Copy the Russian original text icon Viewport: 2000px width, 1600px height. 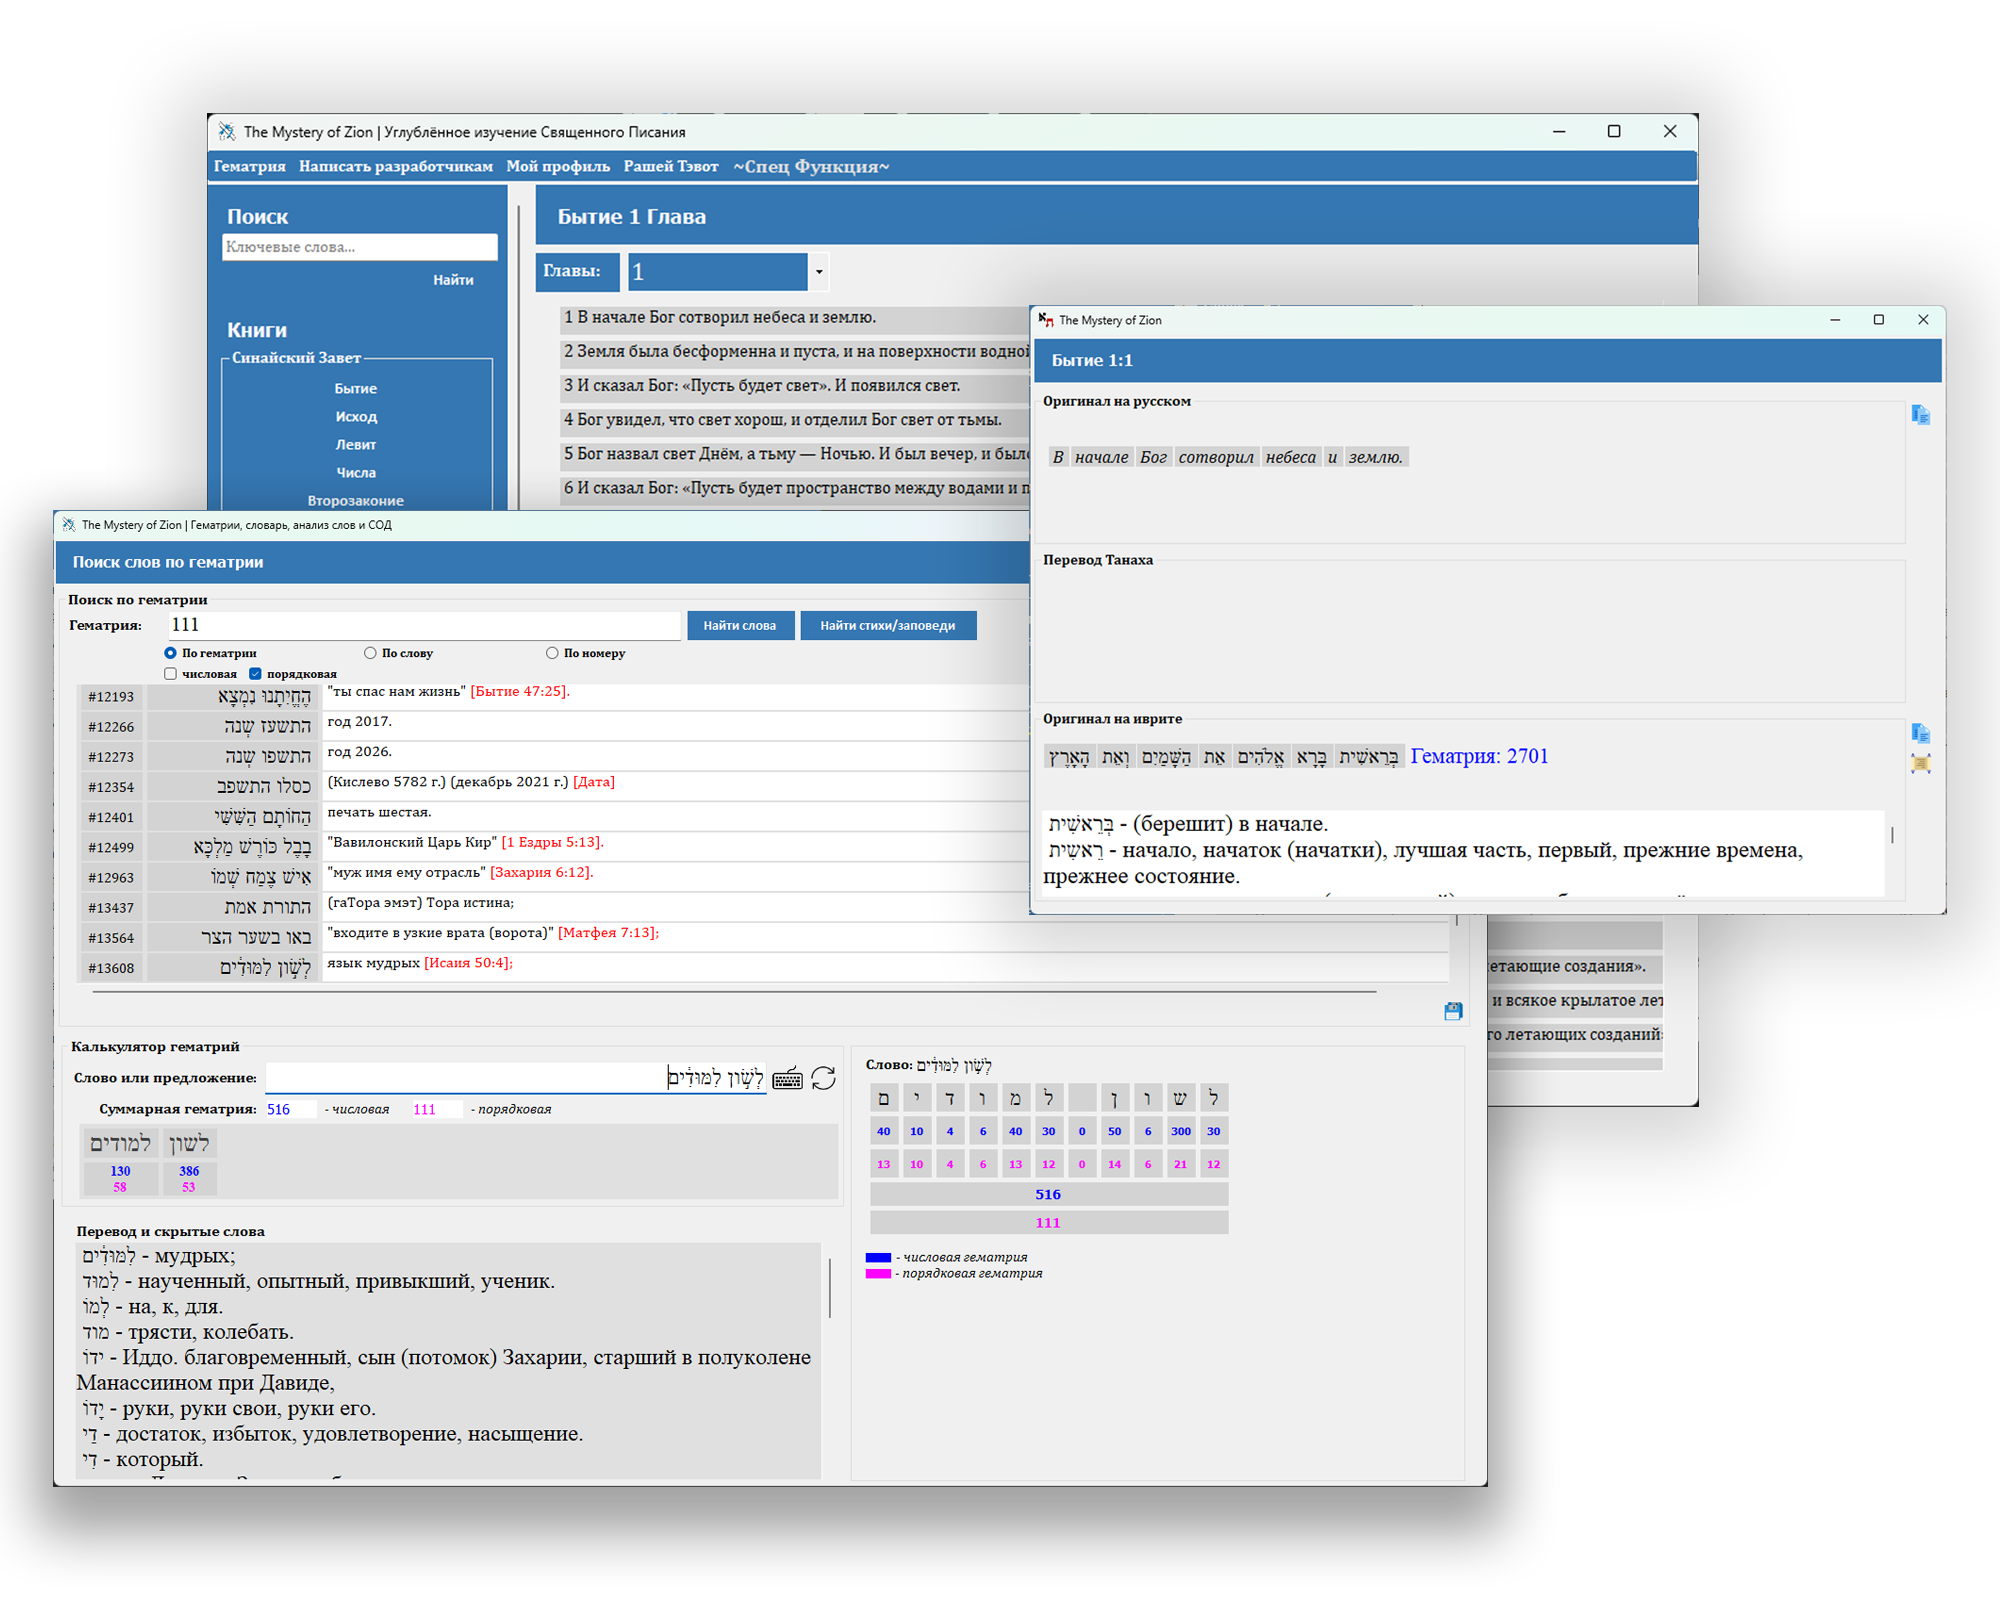click(1920, 415)
